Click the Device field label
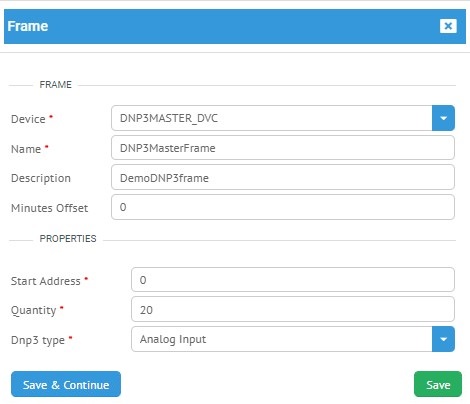Screen dimensions: 470x404 tap(28, 119)
